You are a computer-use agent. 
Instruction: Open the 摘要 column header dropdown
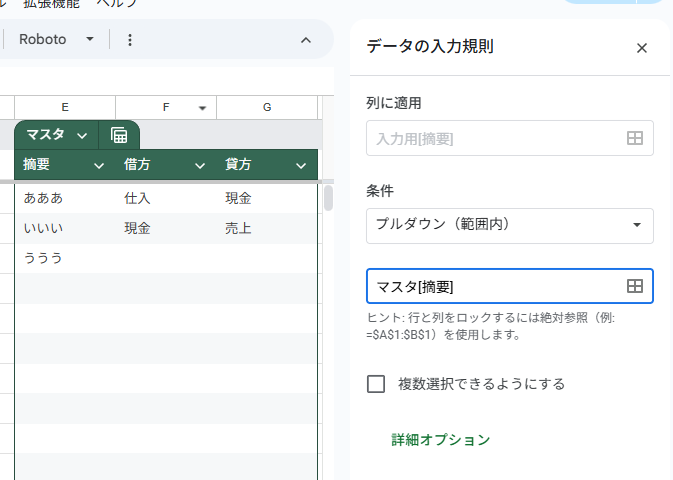[x=98, y=165]
